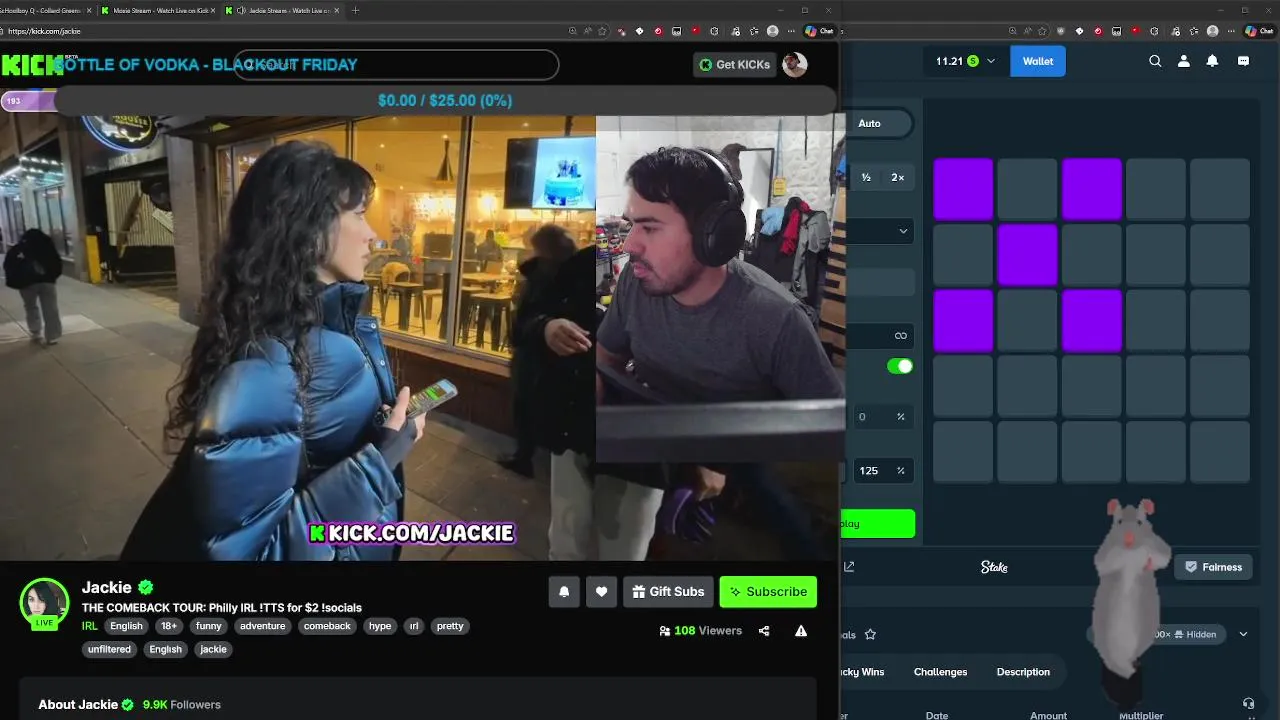Click the infinity number of bets field

point(880,335)
